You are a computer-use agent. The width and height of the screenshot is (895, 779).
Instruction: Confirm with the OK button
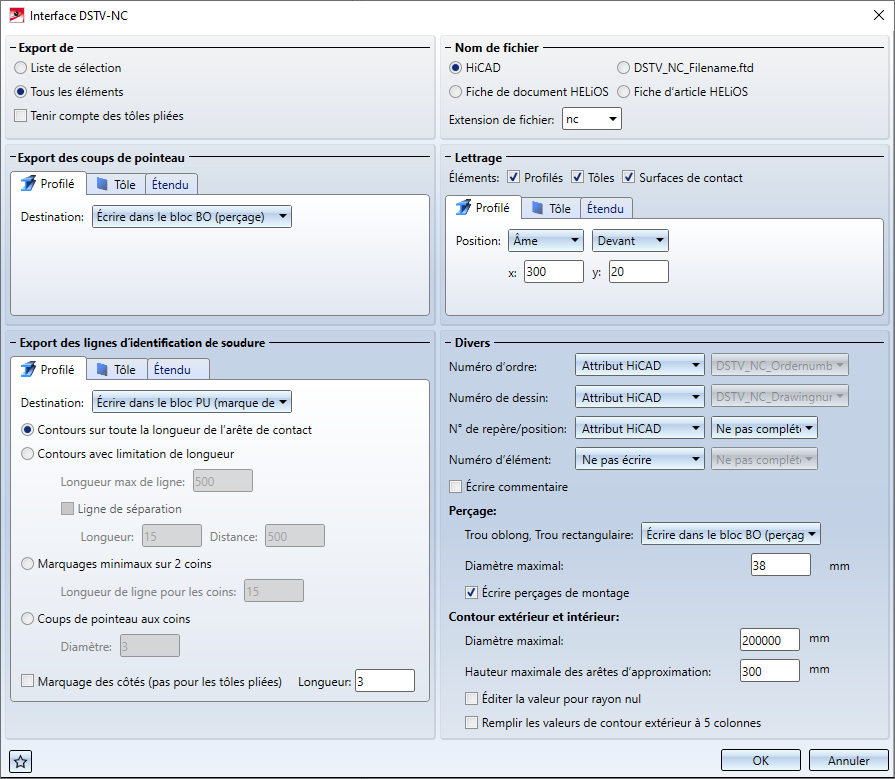[761, 761]
